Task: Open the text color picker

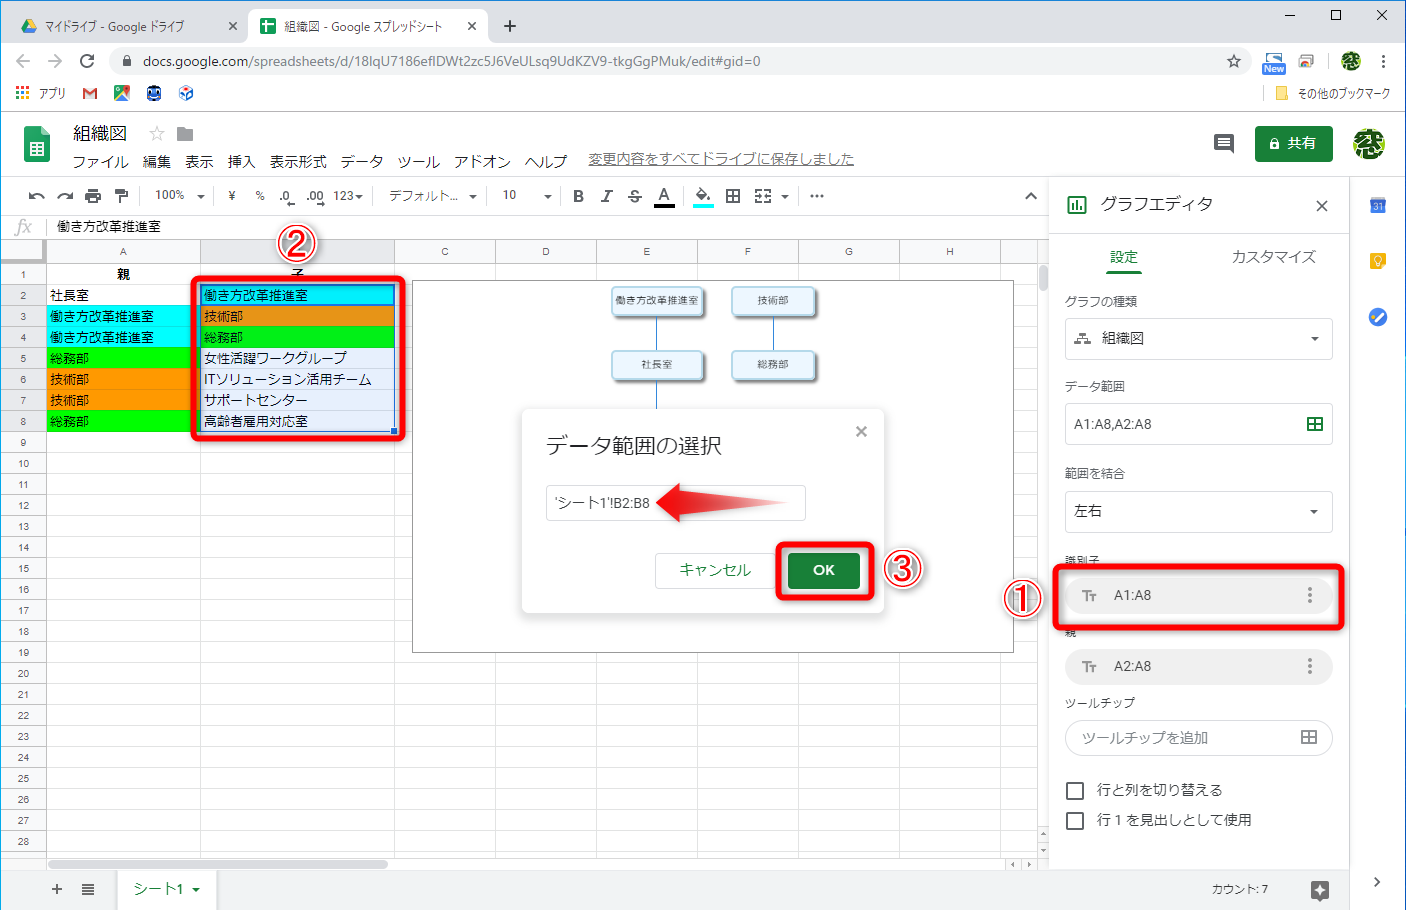Action: click(x=664, y=196)
